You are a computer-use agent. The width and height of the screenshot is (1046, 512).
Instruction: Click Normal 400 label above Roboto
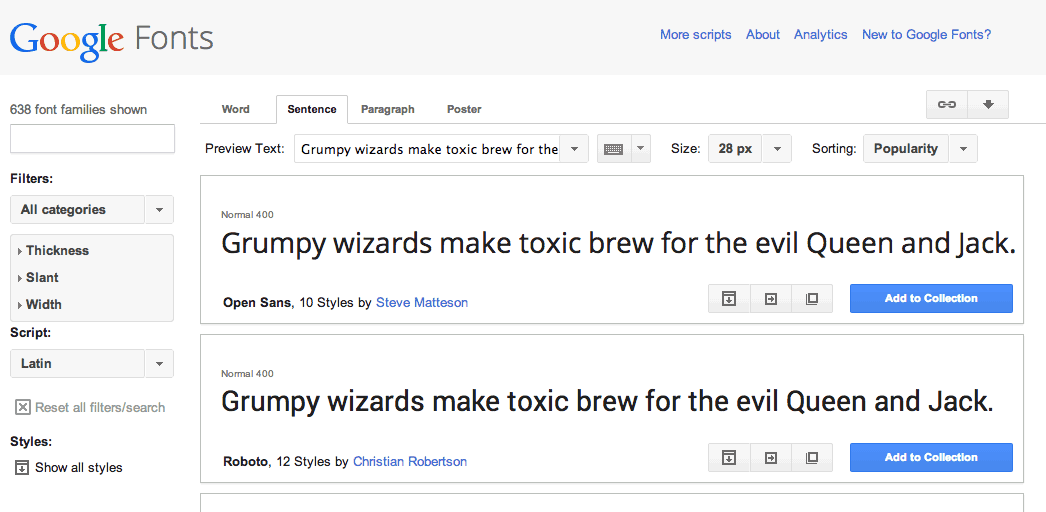coord(247,373)
